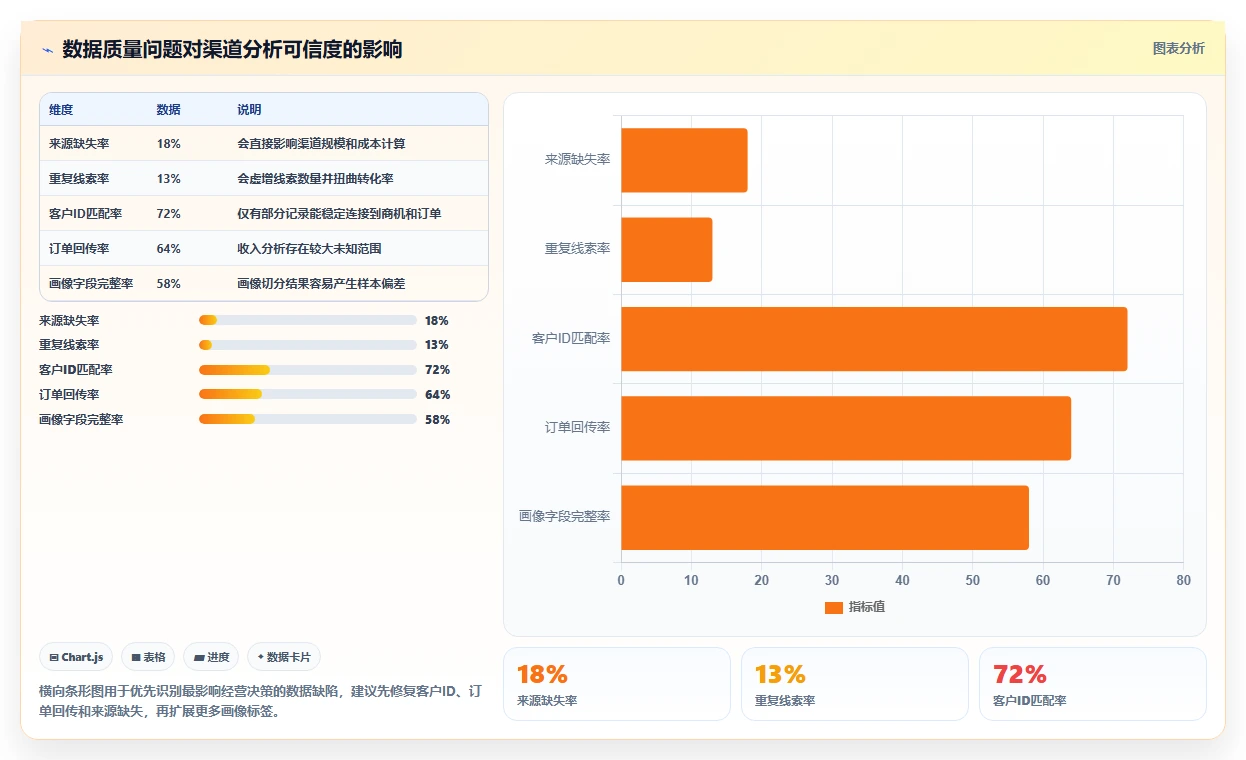Click the 数据卡片 tag chip
1246x760 pixels.
click(284, 657)
